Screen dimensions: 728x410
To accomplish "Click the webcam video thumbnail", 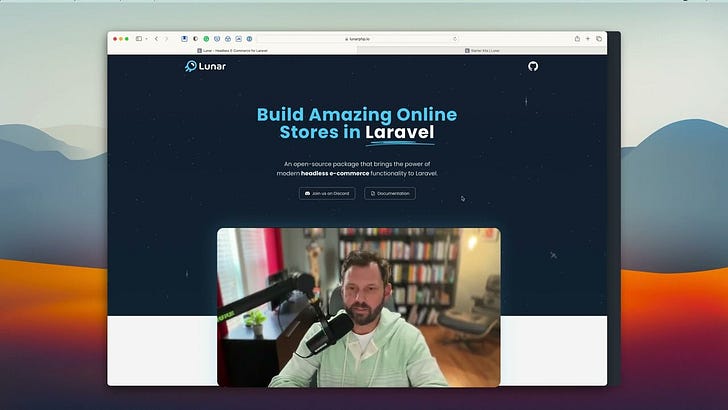I will tap(358, 307).
